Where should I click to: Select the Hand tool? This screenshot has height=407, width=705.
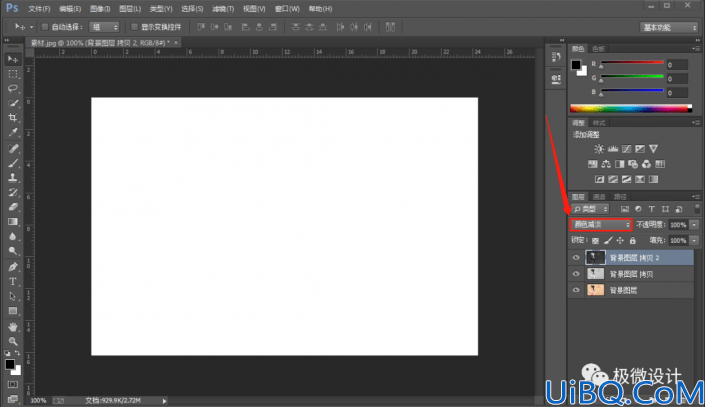click(x=13, y=327)
